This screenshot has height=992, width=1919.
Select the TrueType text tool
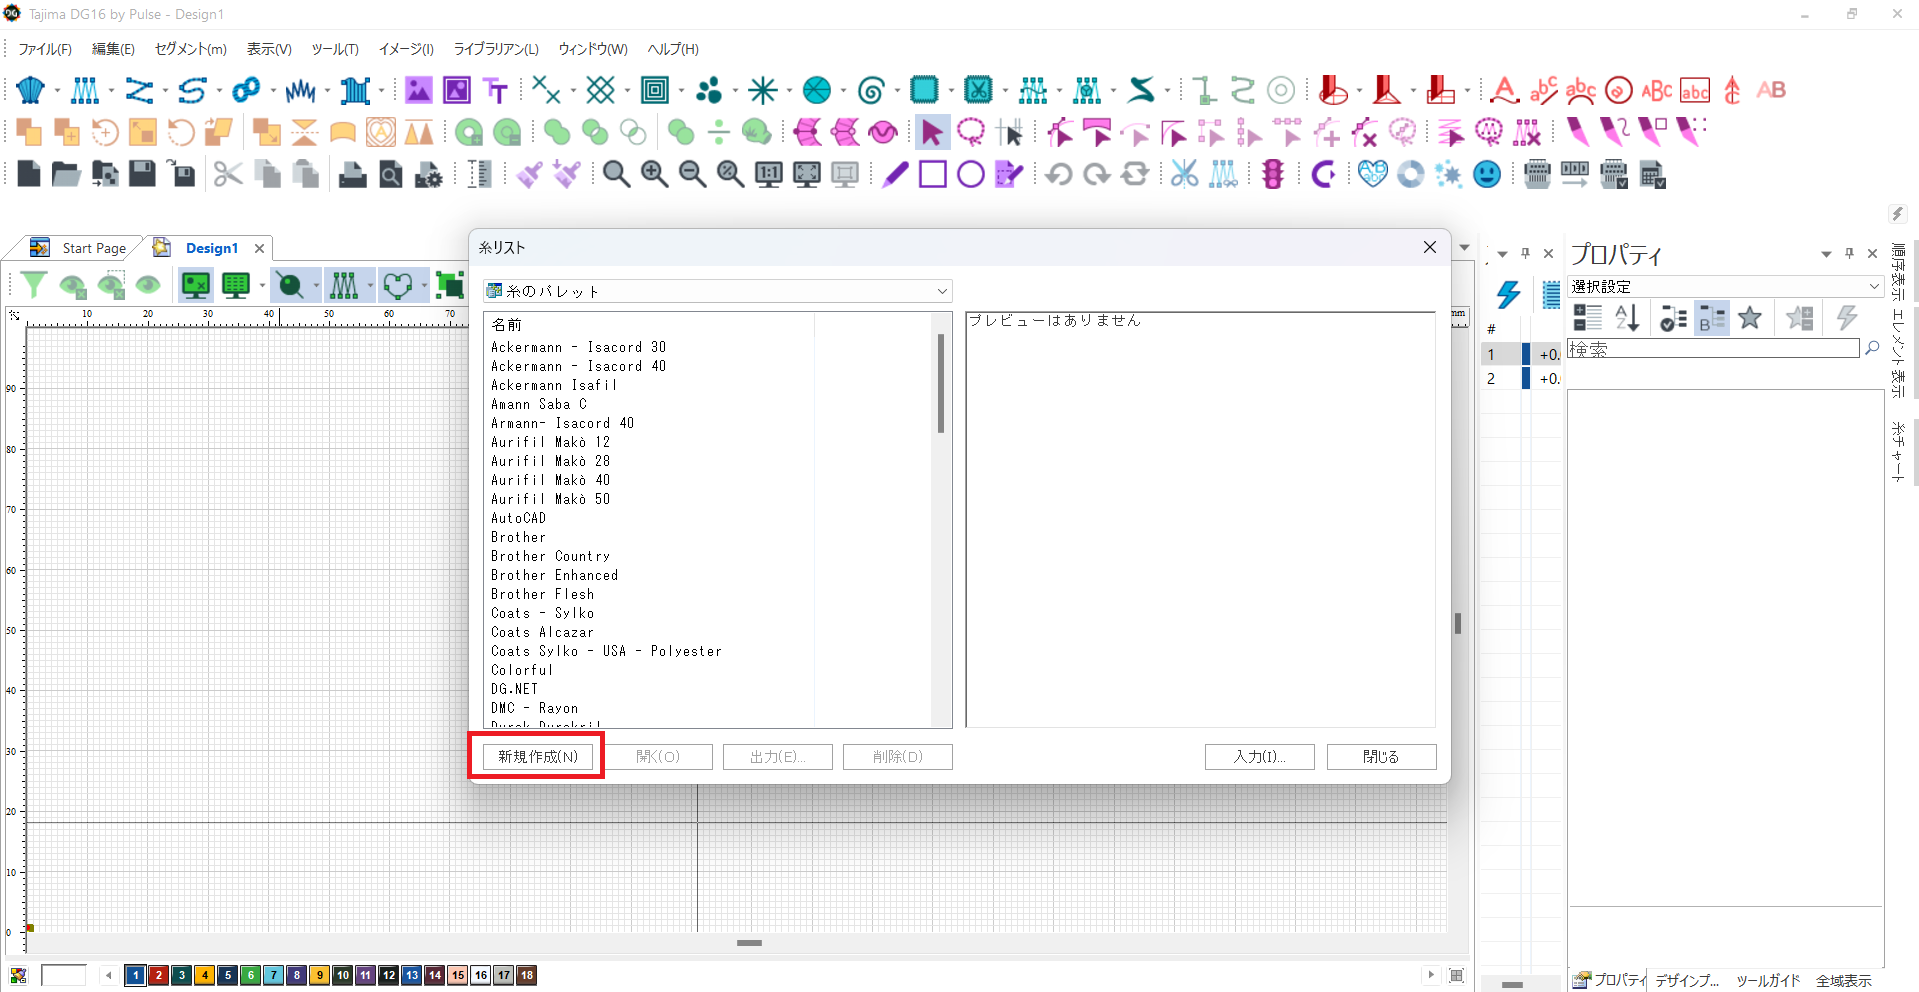click(x=496, y=90)
